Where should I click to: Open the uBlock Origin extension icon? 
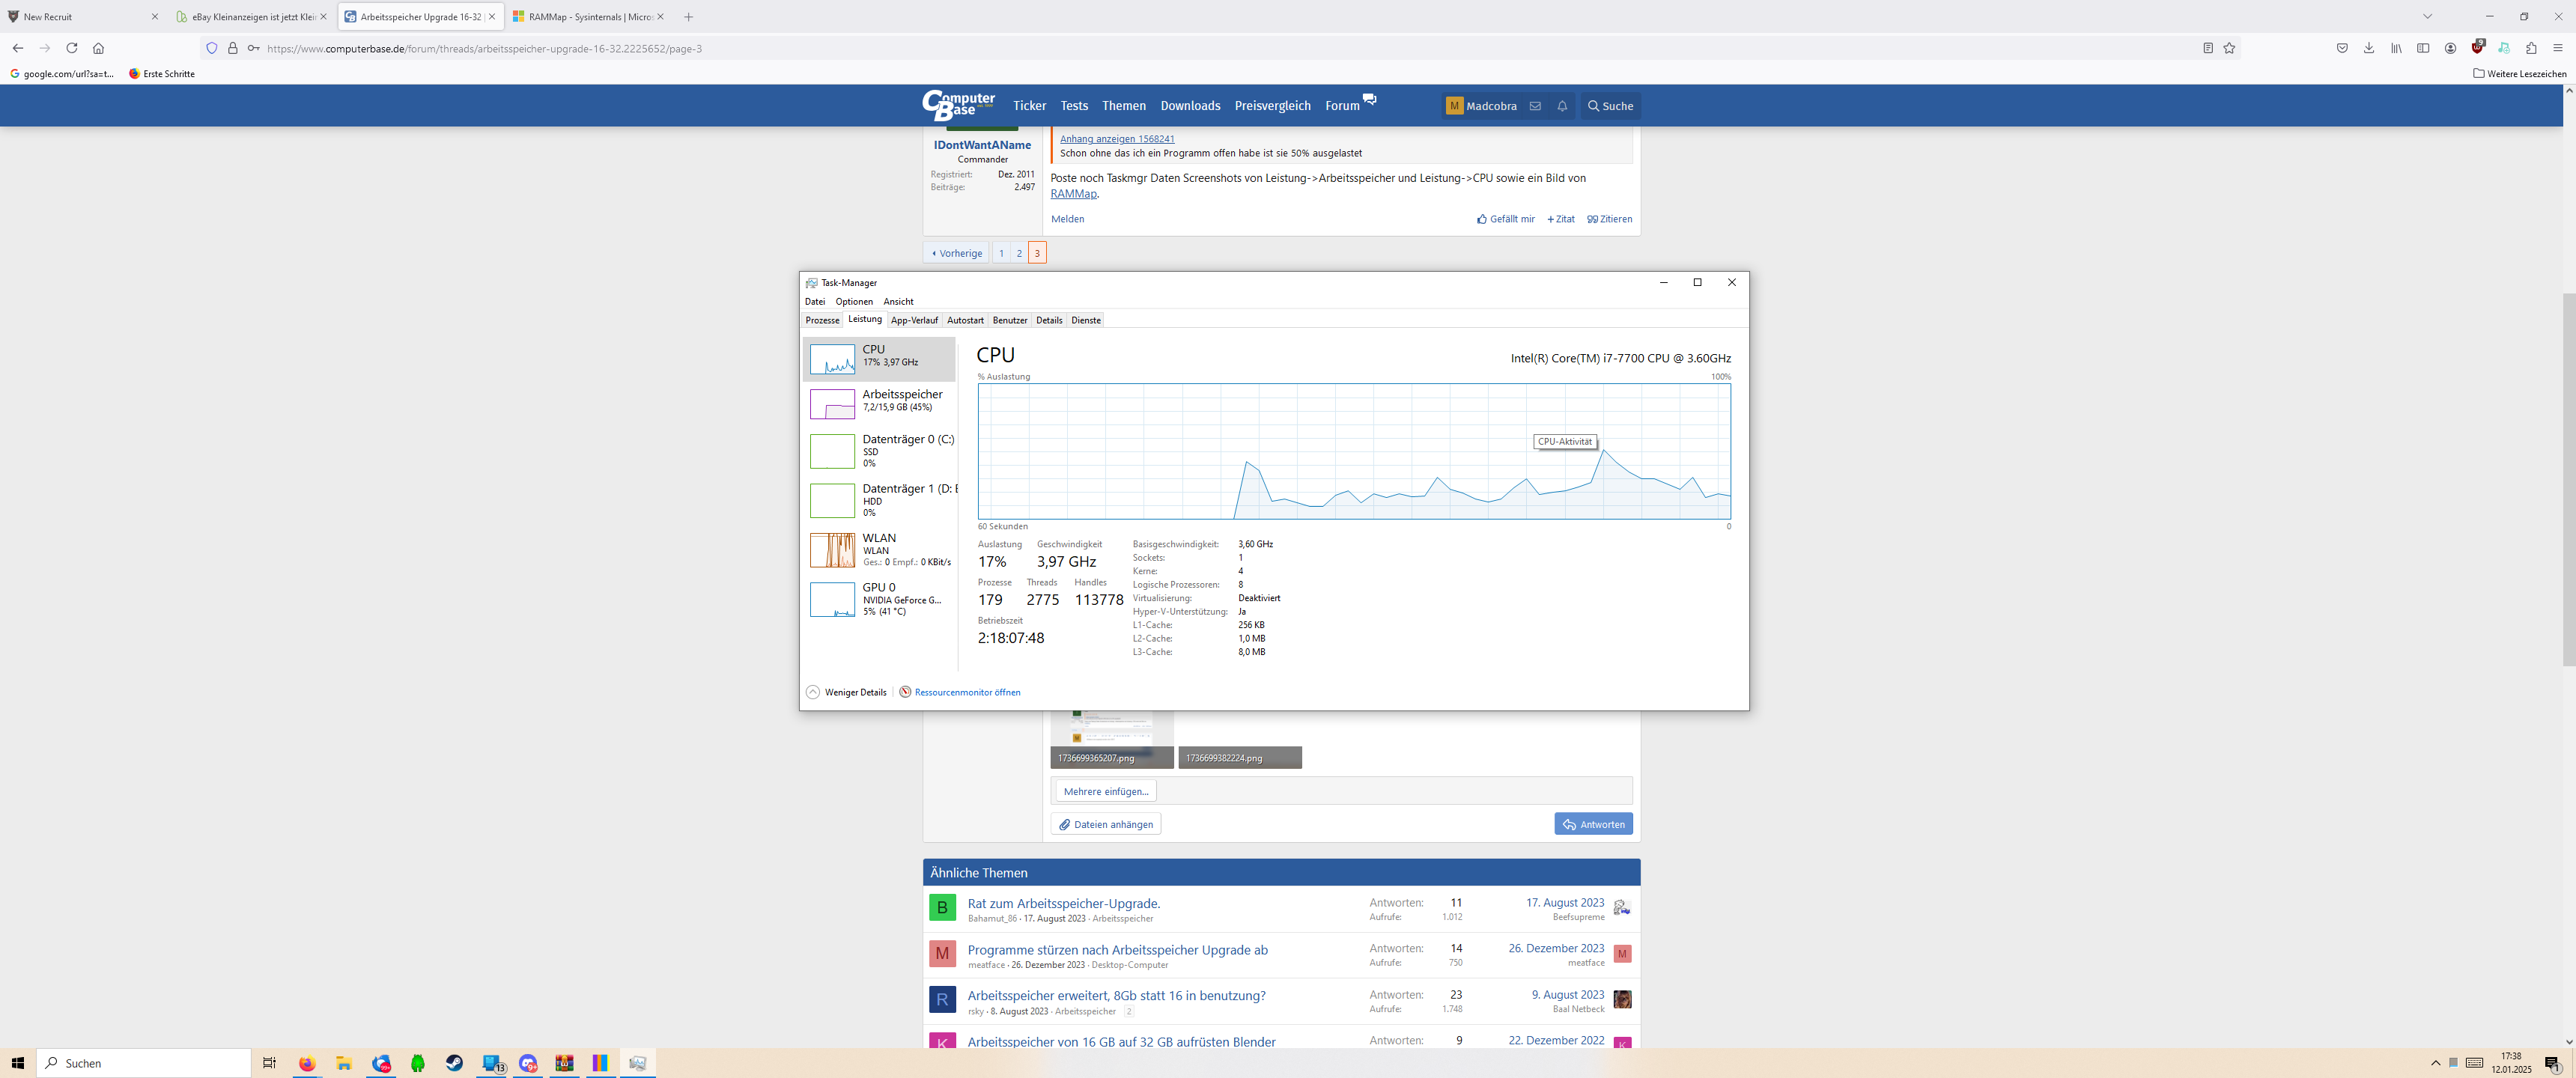point(2476,48)
